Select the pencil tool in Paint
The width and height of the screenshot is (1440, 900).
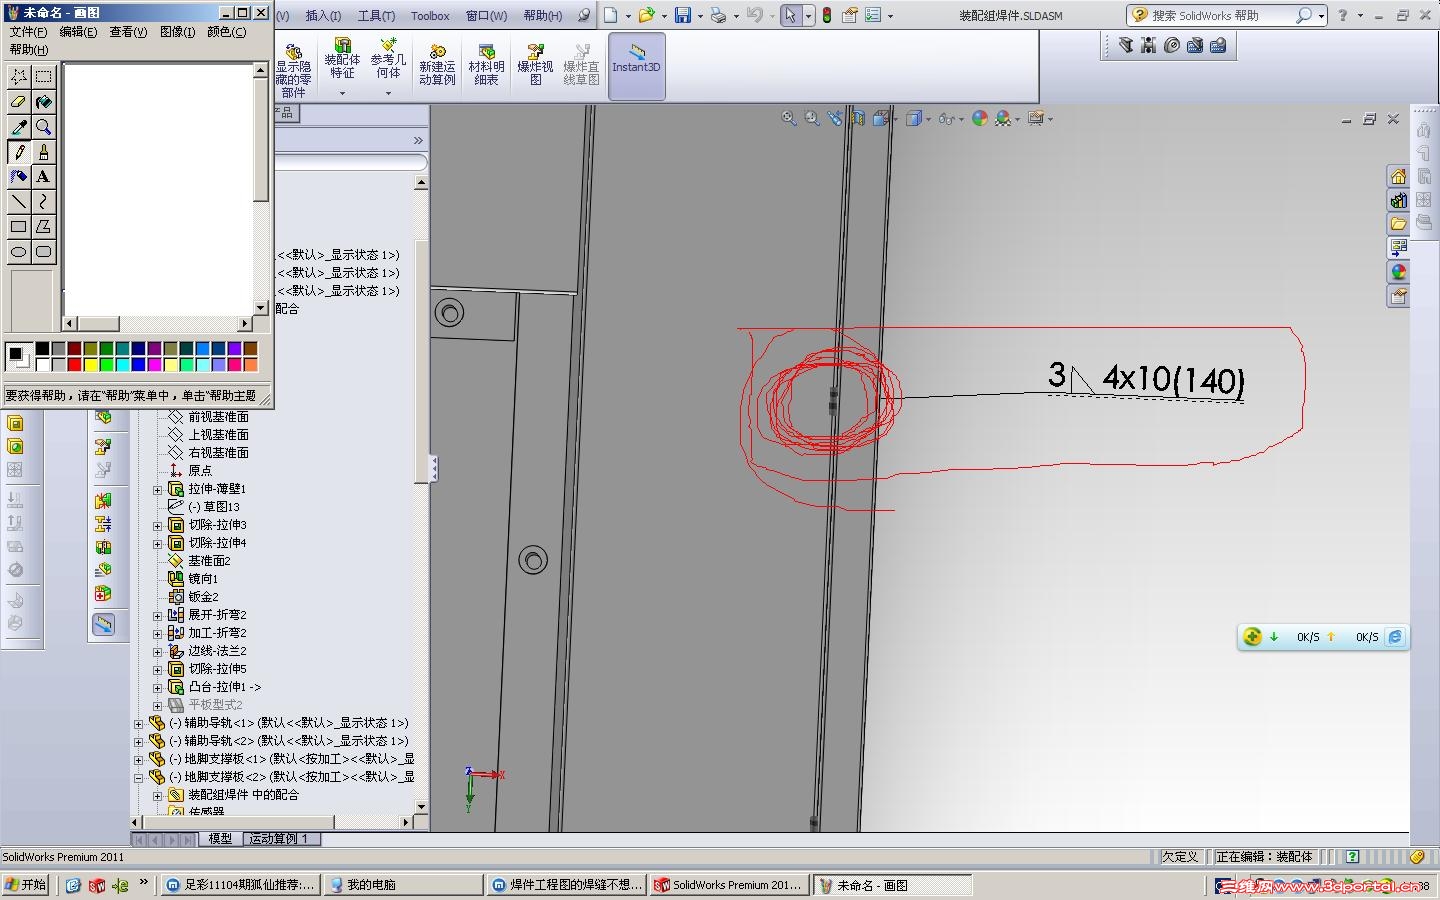19,152
